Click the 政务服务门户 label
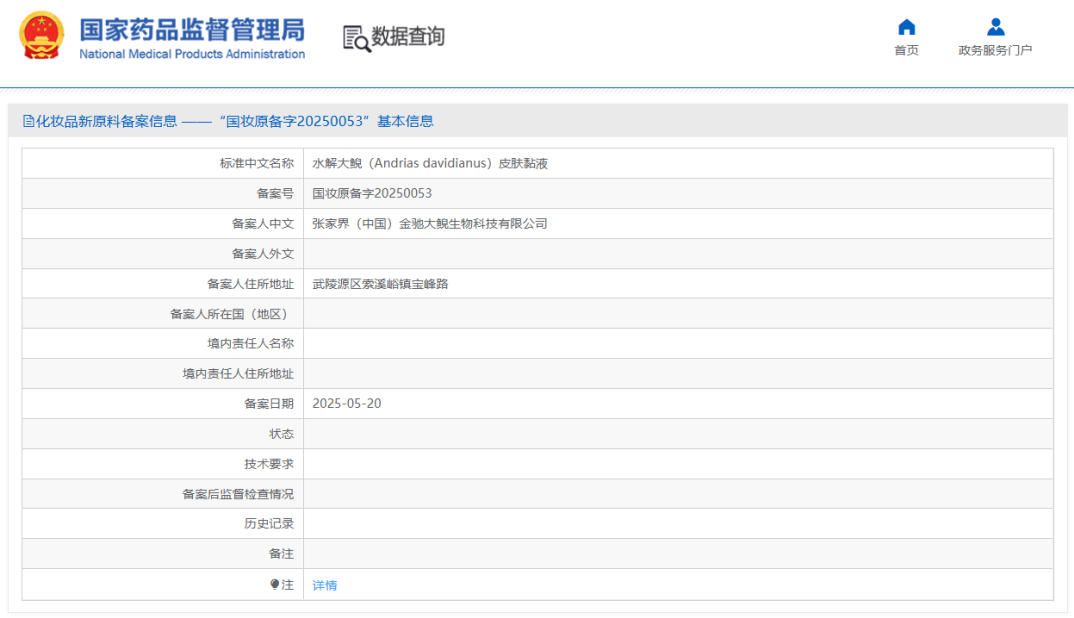The height and width of the screenshot is (618, 1074). [995, 50]
